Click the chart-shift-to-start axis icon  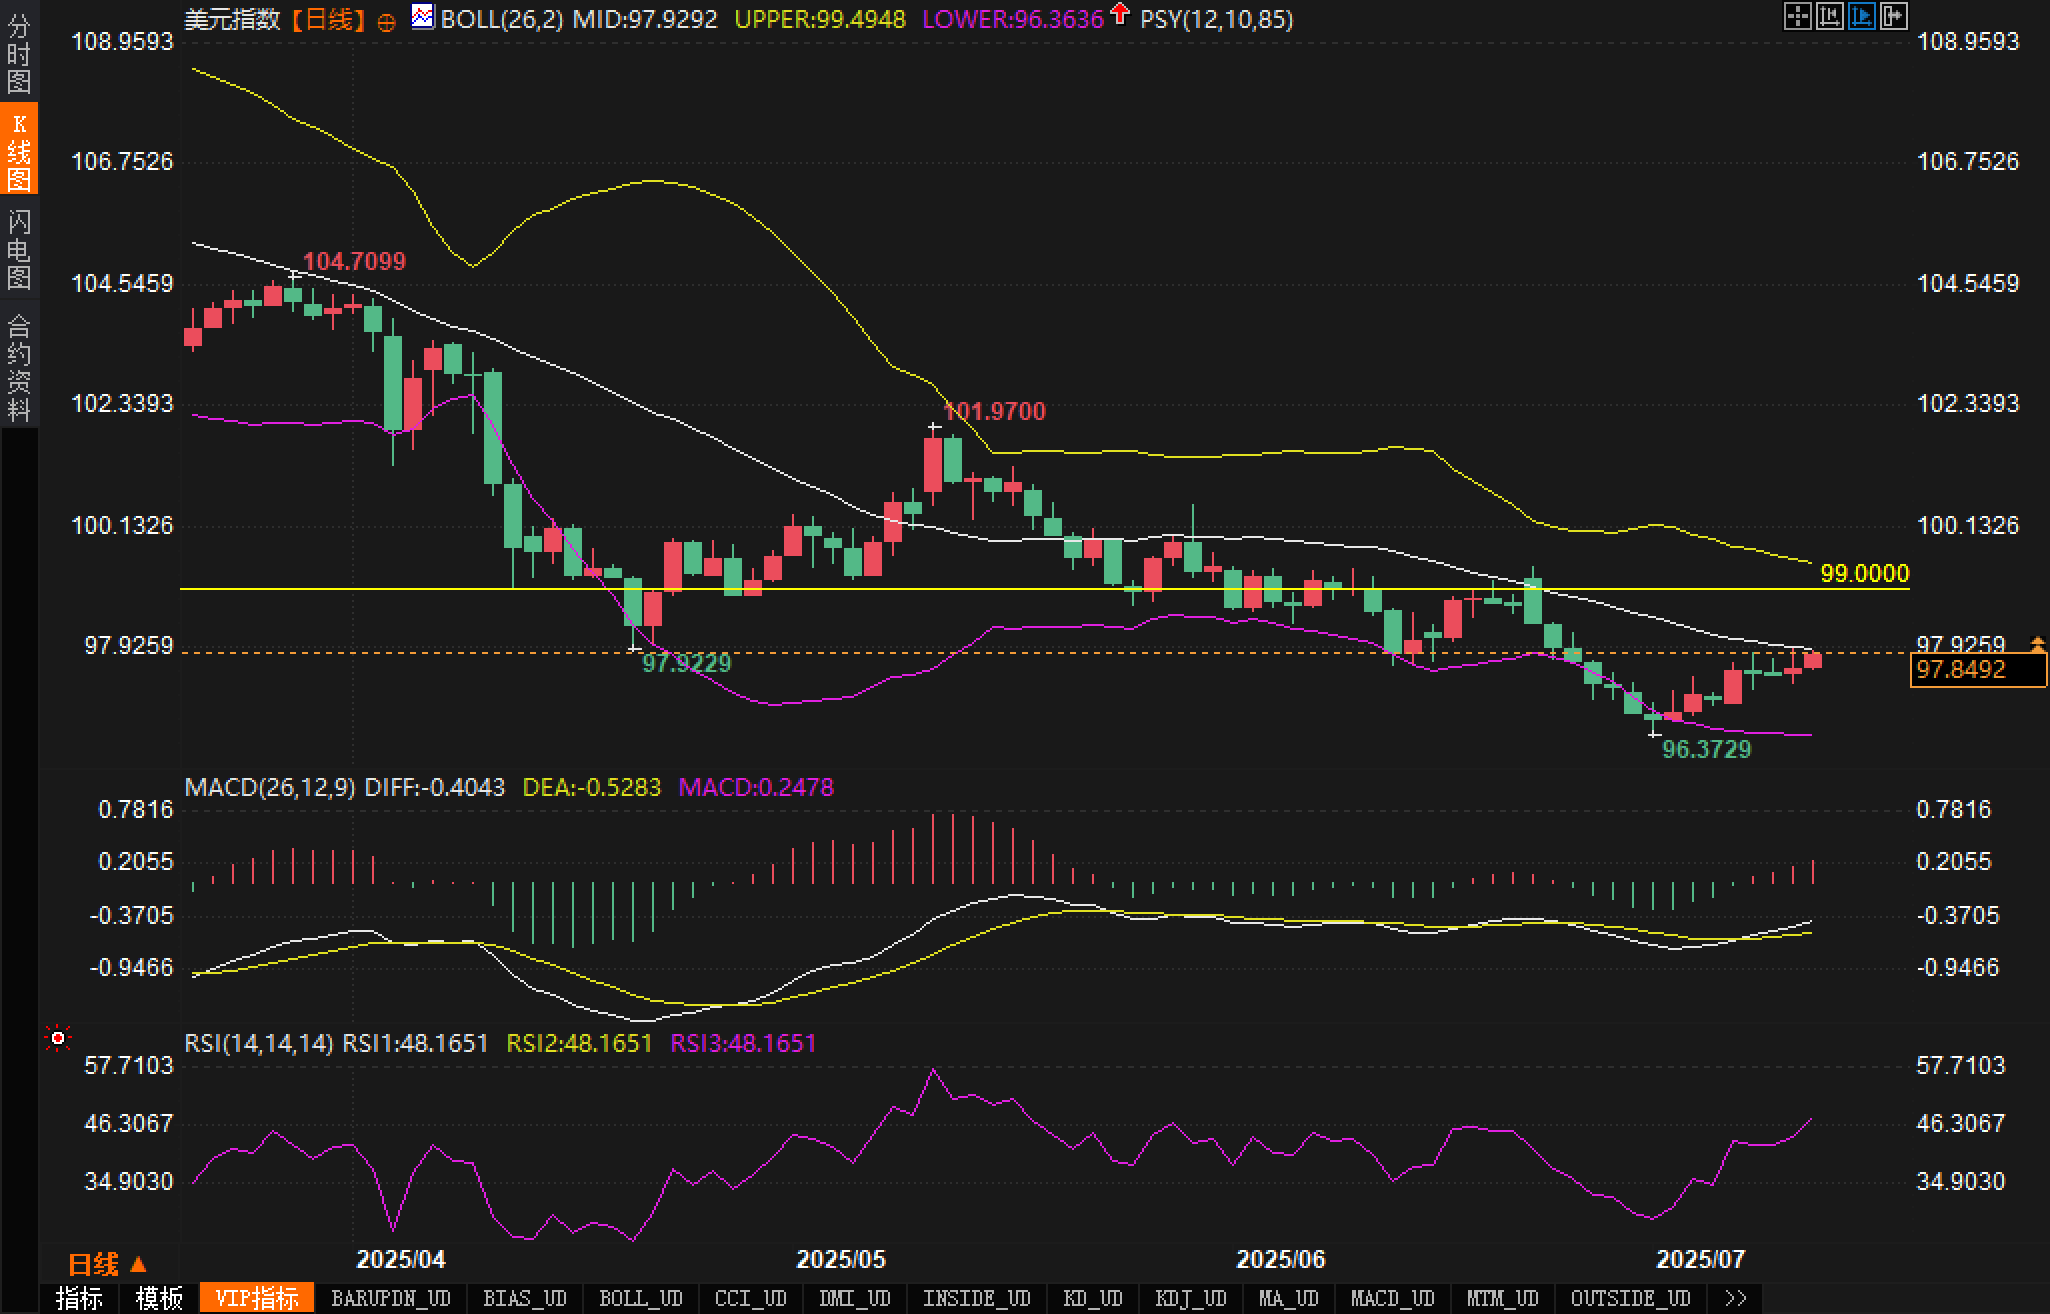1829,16
